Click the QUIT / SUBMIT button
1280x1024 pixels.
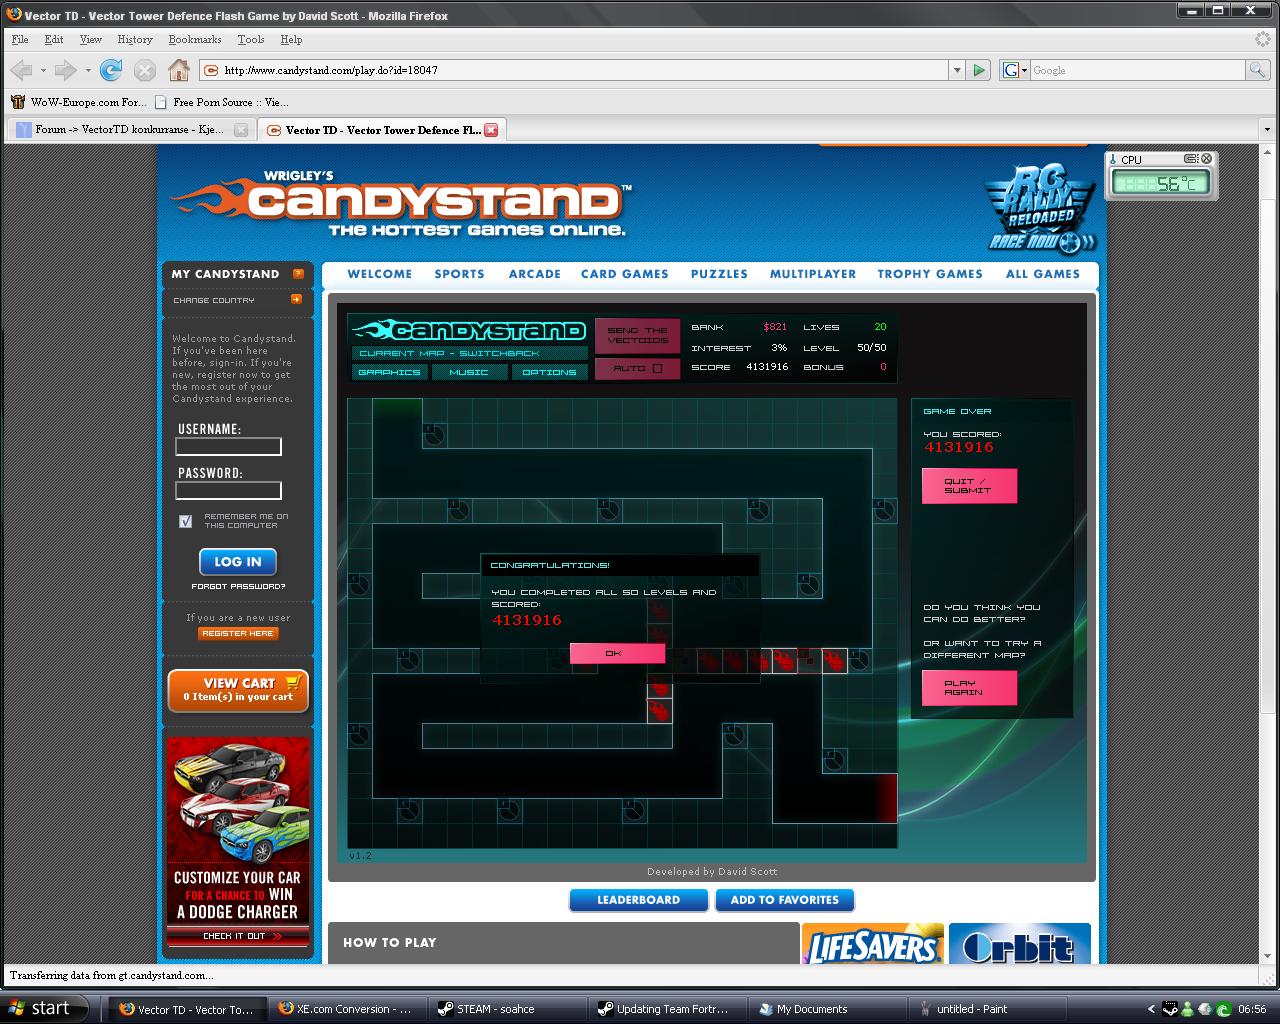(x=969, y=486)
